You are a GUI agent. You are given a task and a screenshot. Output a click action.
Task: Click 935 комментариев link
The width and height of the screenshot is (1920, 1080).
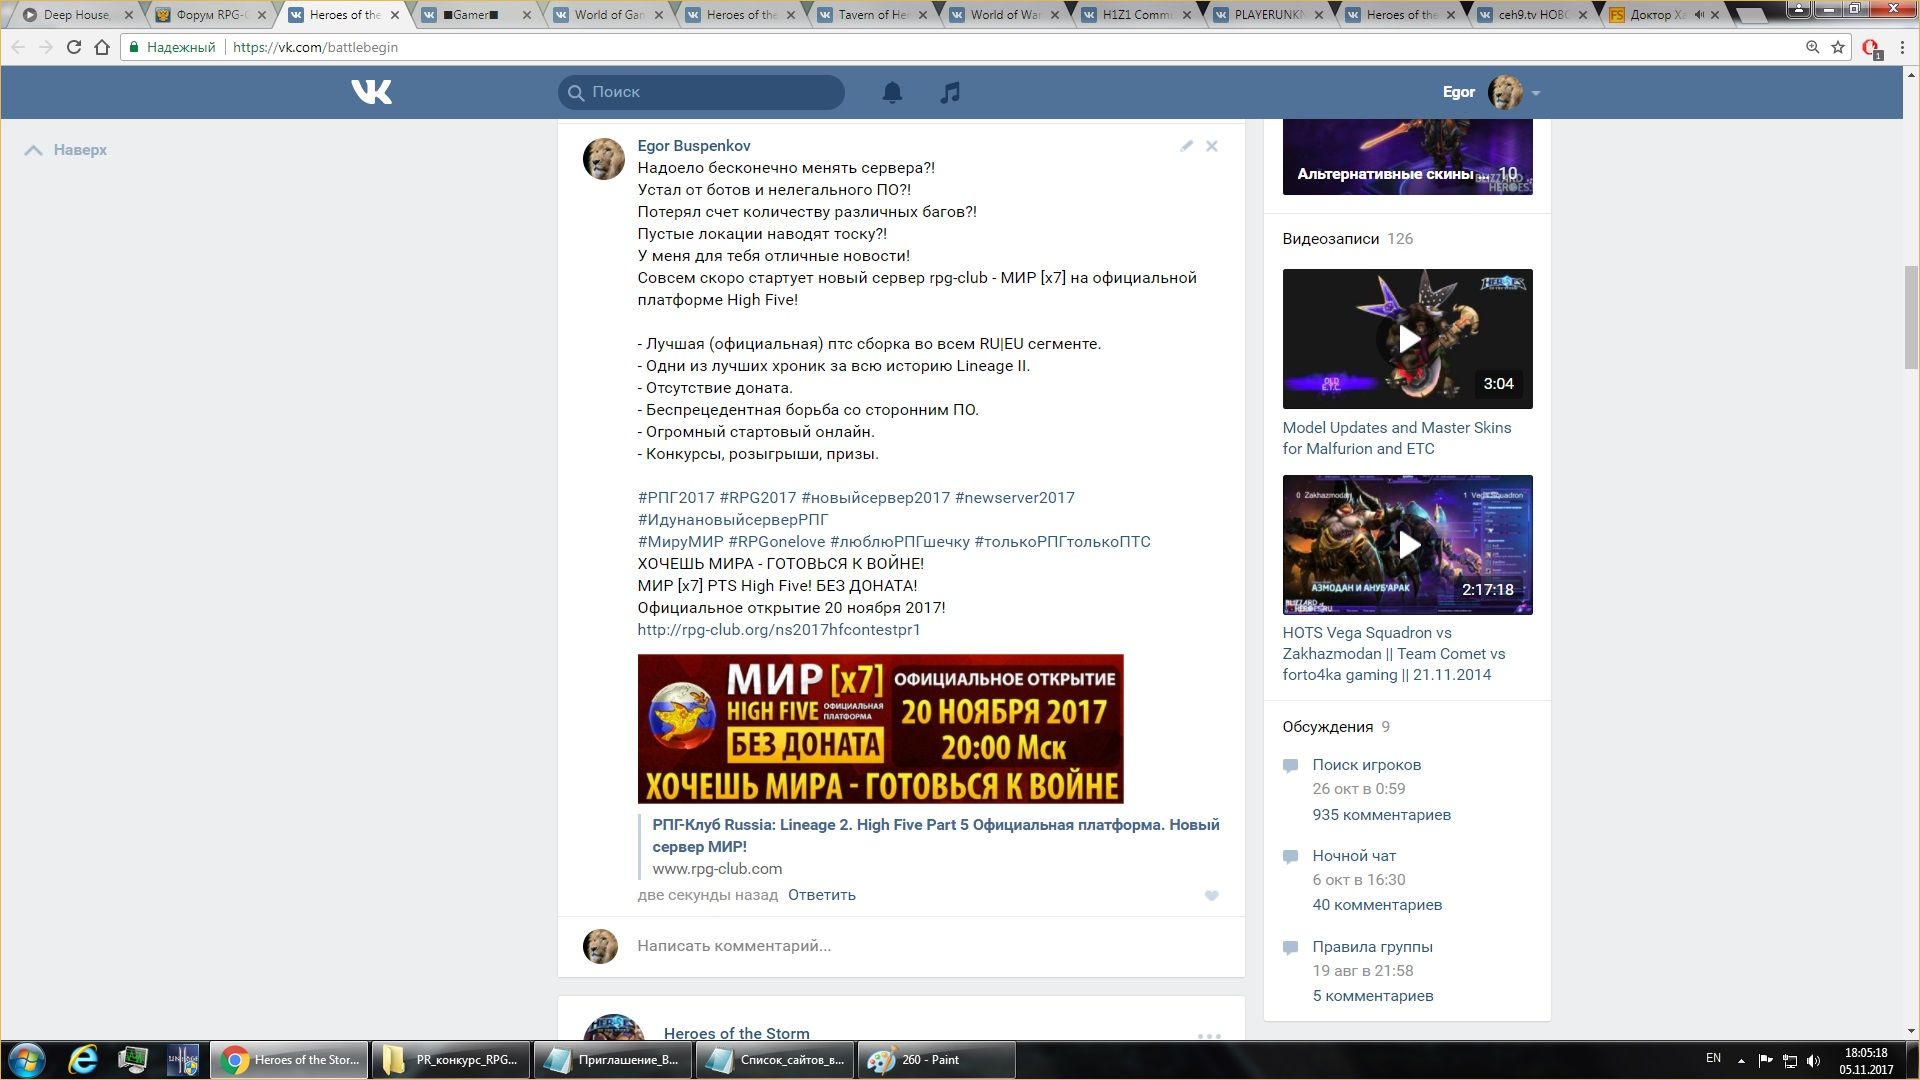1382,815
